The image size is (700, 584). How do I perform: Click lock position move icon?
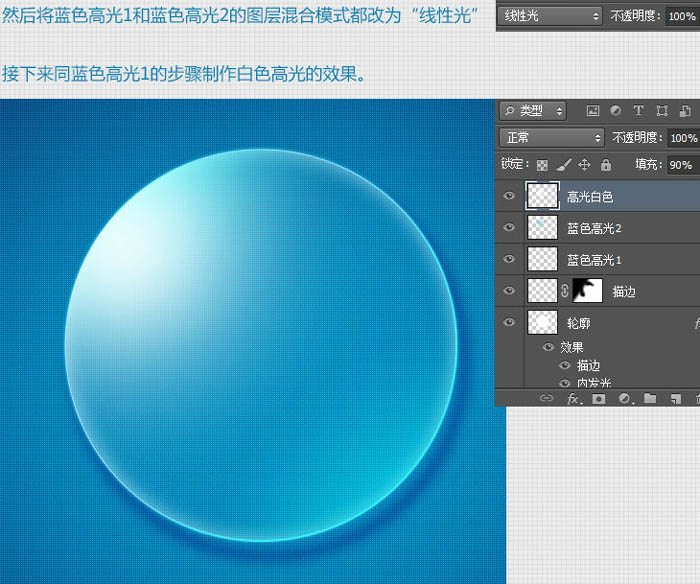(x=584, y=165)
